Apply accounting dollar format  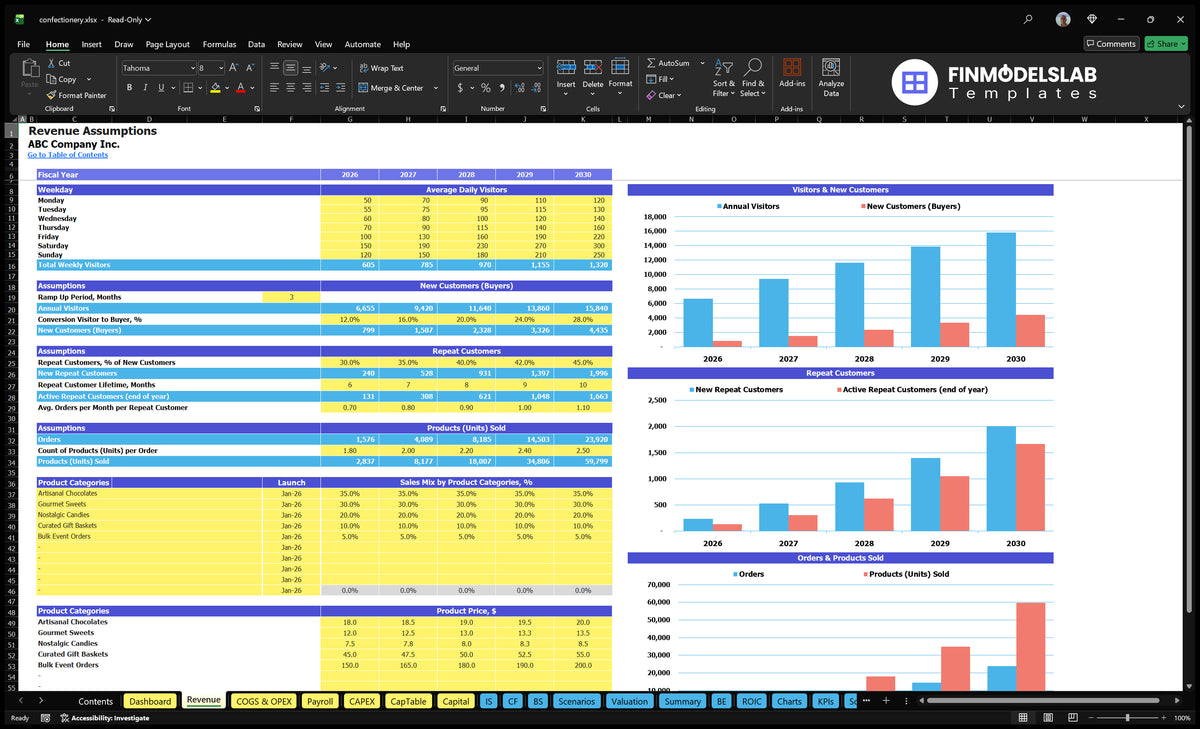tap(460, 88)
